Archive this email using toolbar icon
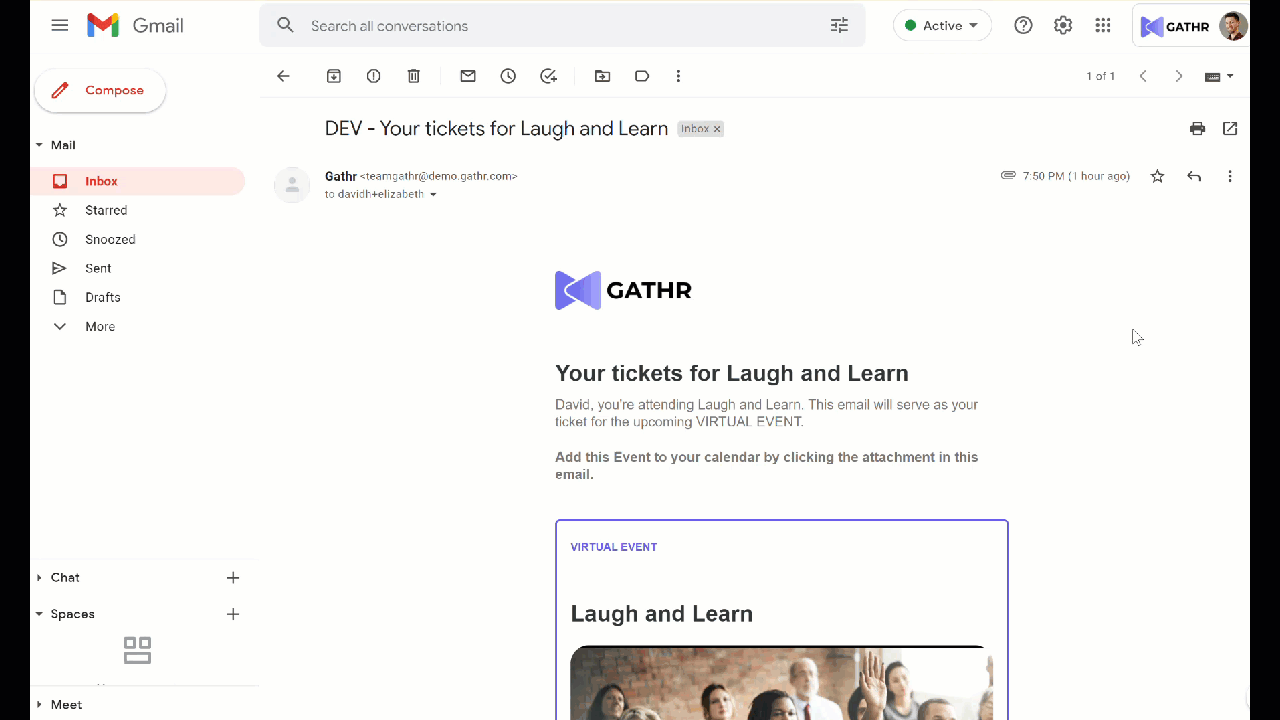The width and height of the screenshot is (1280, 720). pyautogui.click(x=334, y=76)
